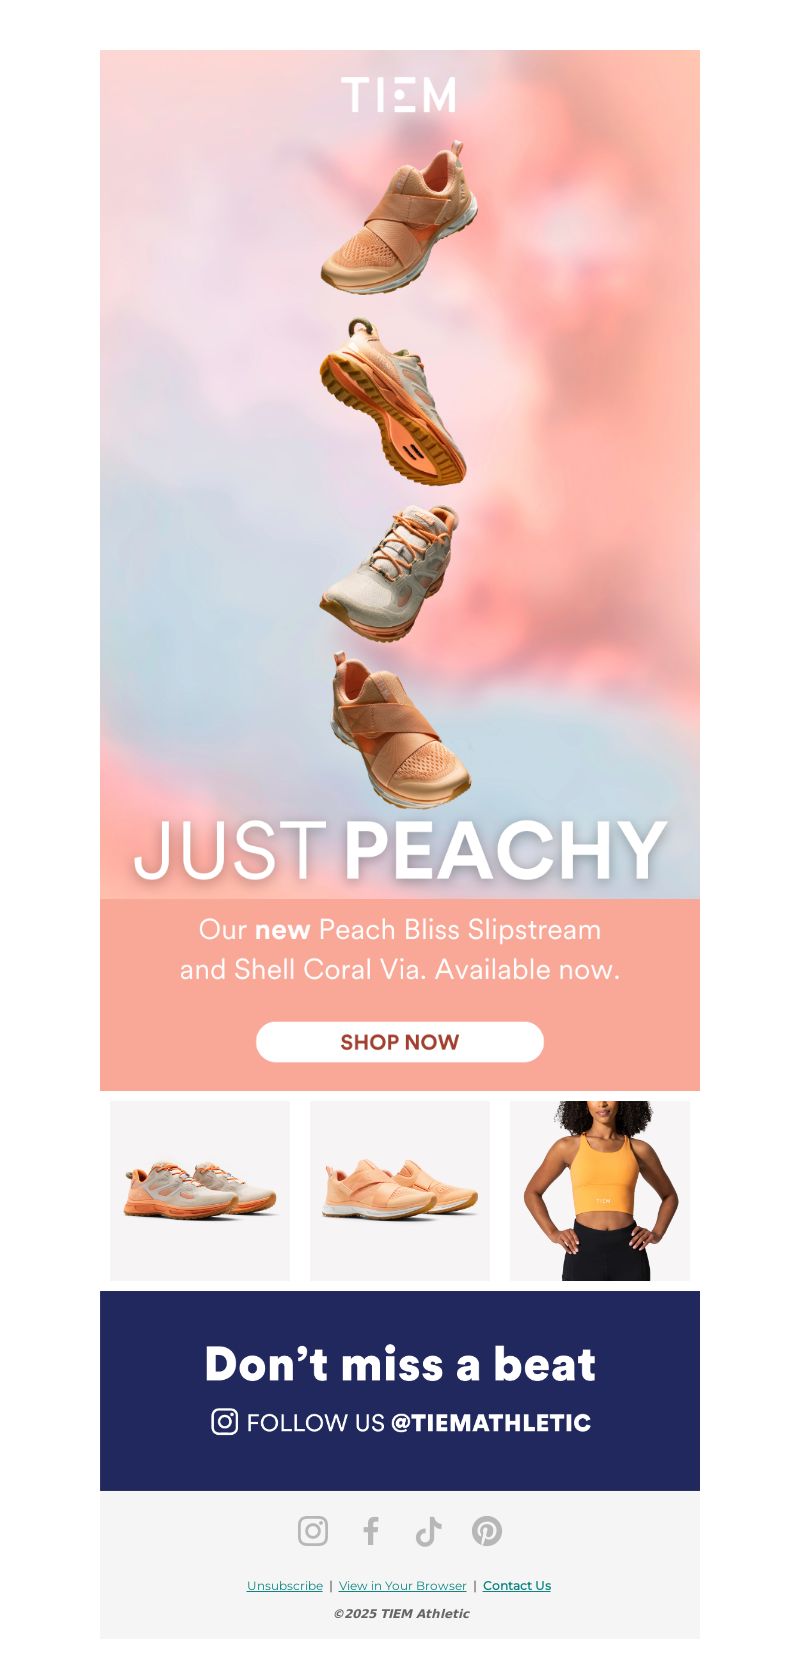The width and height of the screenshot is (800, 1678).
Task: Click the topmost floating peach shoe
Action: [x=400, y=218]
